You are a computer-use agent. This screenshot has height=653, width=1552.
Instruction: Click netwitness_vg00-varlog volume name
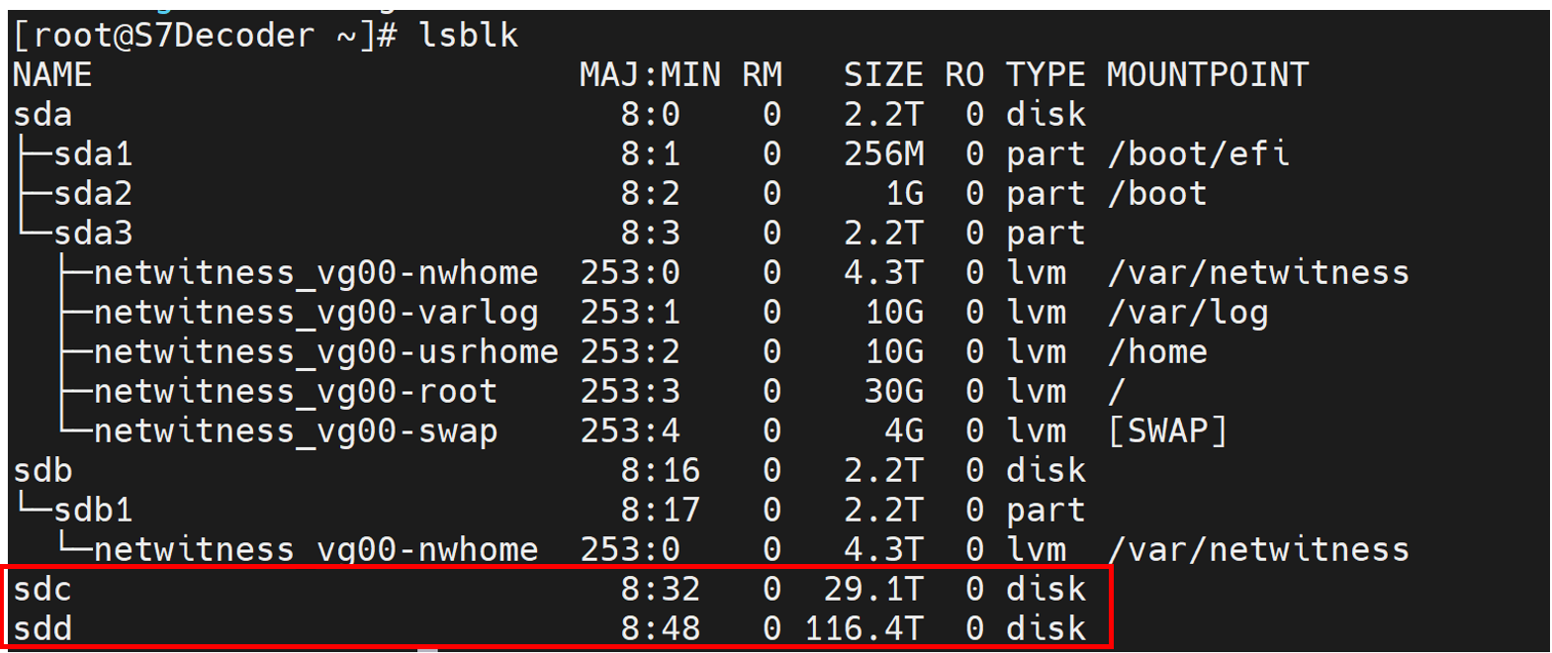(316, 313)
